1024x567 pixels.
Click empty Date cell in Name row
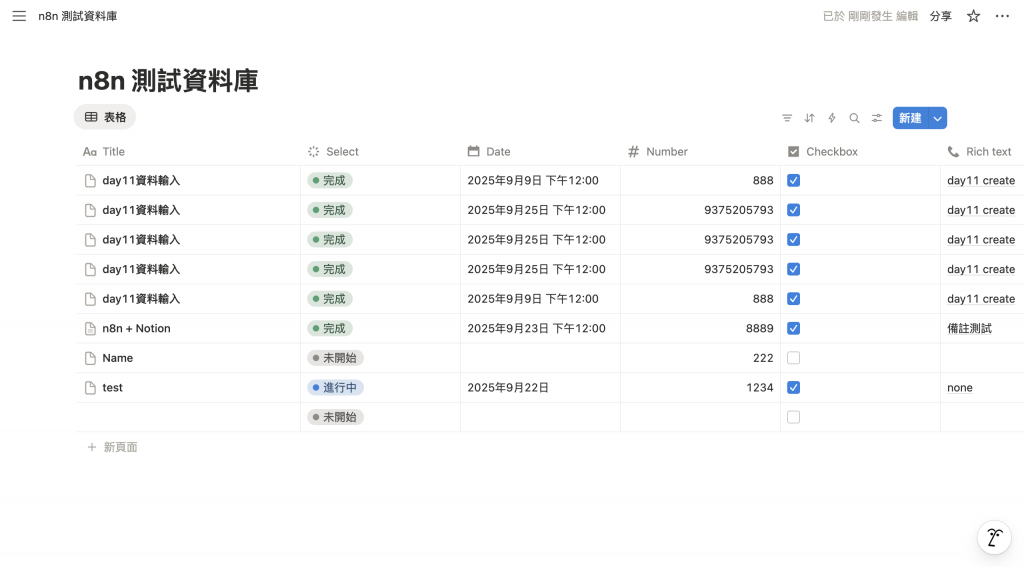[x=541, y=358]
